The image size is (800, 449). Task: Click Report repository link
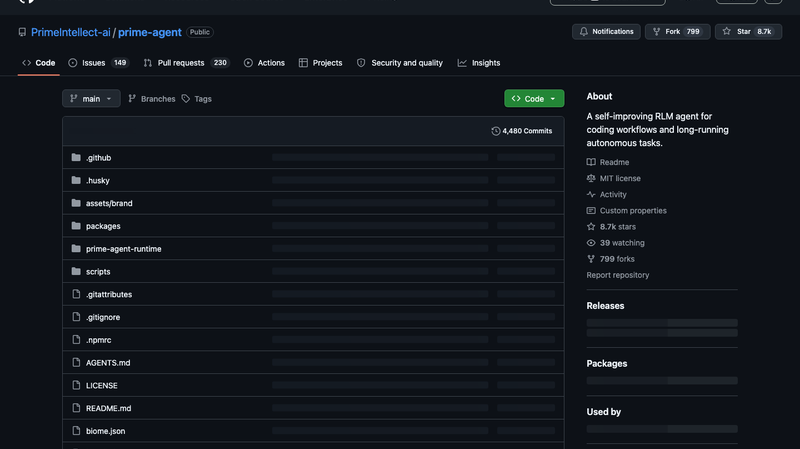(x=618, y=275)
